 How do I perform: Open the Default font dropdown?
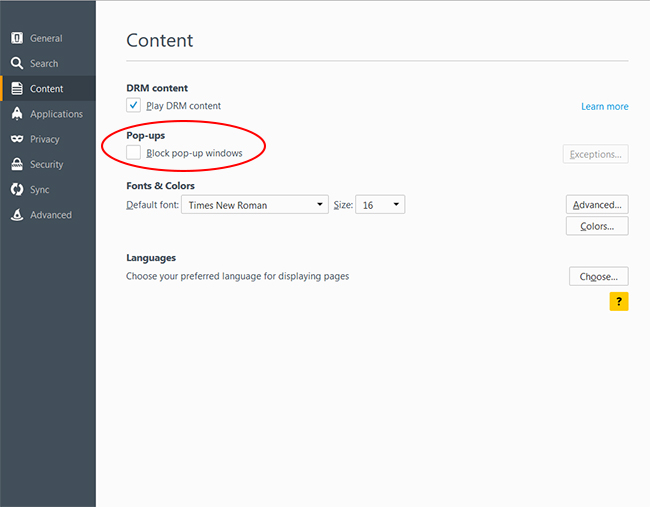pos(255,204)
